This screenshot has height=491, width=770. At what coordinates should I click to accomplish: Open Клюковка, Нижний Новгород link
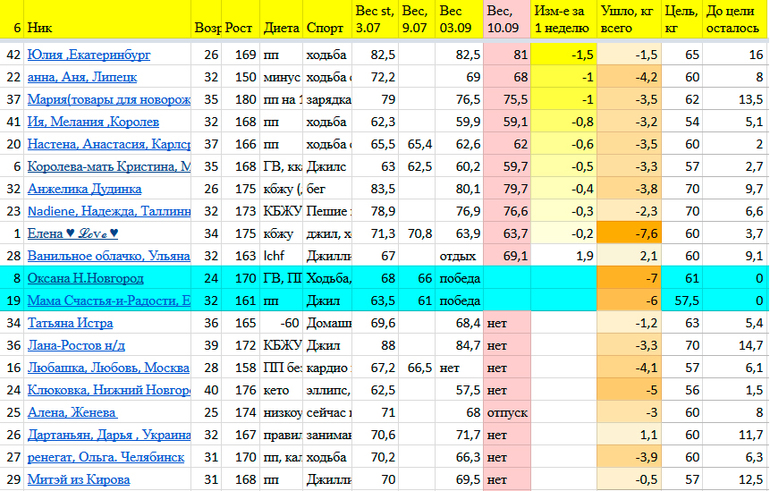[108, 390]
